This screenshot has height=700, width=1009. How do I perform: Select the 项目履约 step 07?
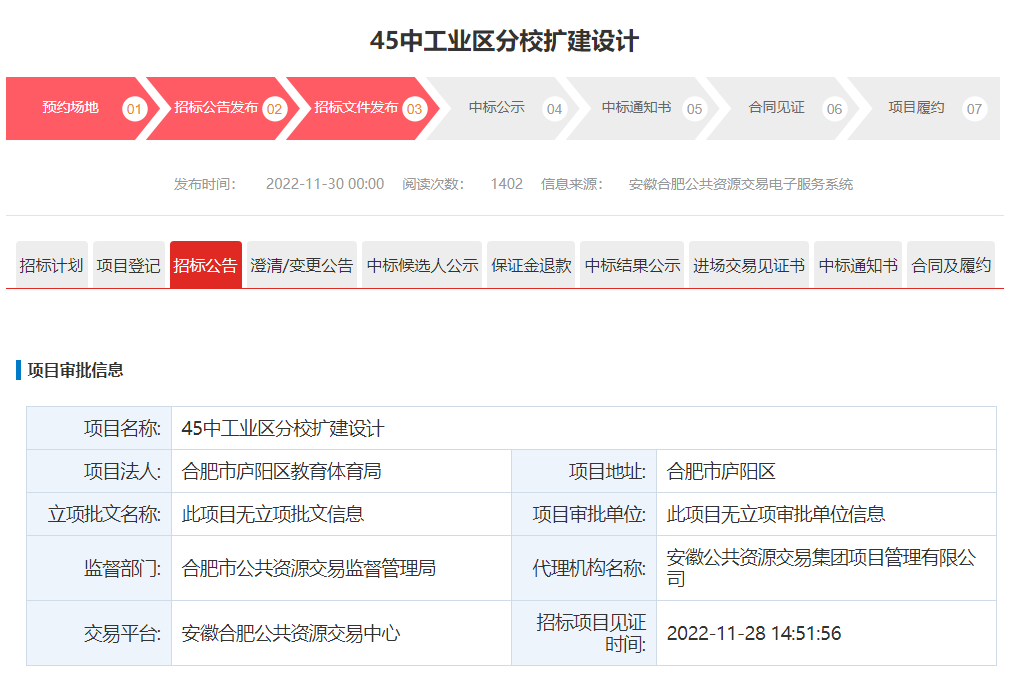[924, 108]
